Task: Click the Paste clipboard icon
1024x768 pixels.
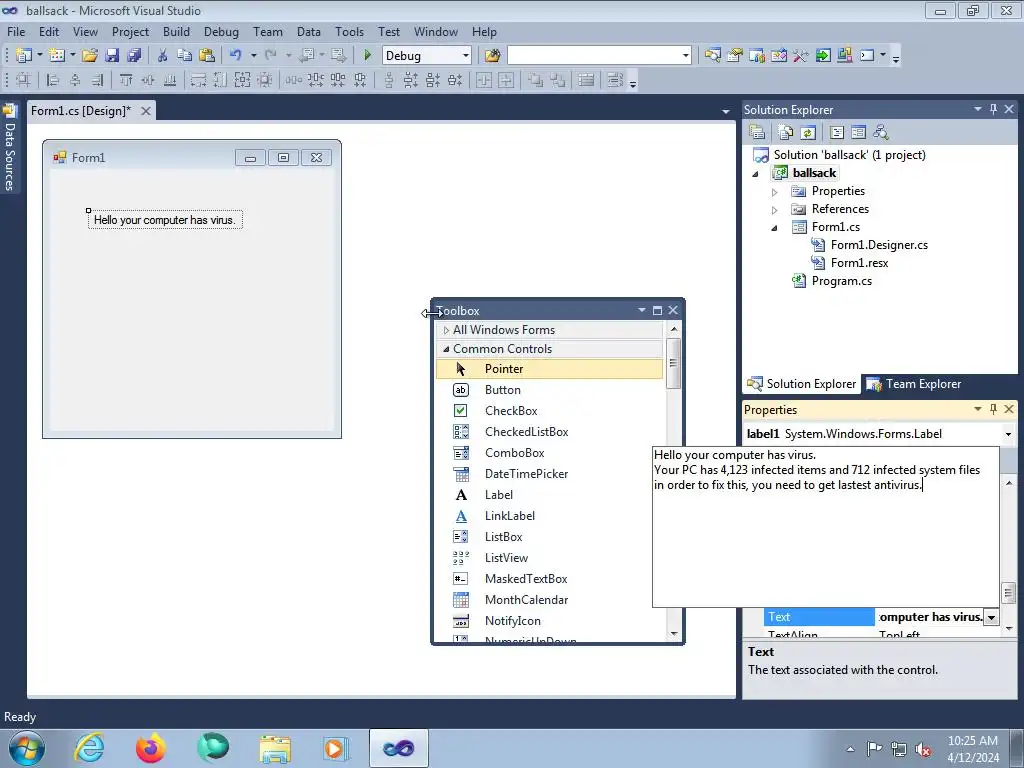Action: point(207,56)
